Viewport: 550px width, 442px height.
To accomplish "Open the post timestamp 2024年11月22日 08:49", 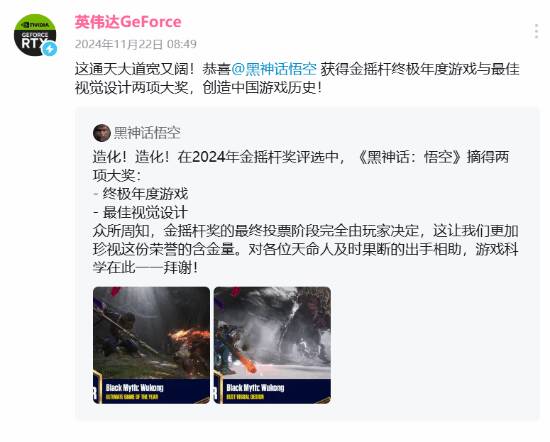I will click(135, 44).
